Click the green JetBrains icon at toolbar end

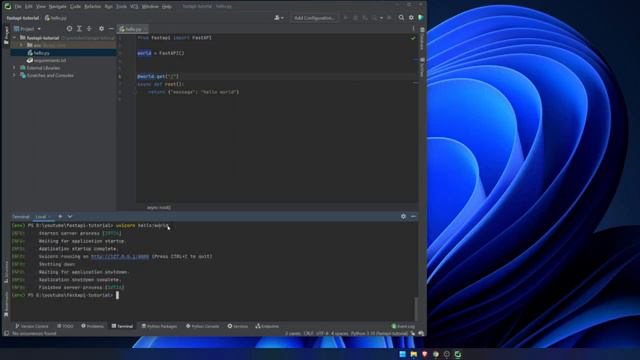(x=421, y=18)
